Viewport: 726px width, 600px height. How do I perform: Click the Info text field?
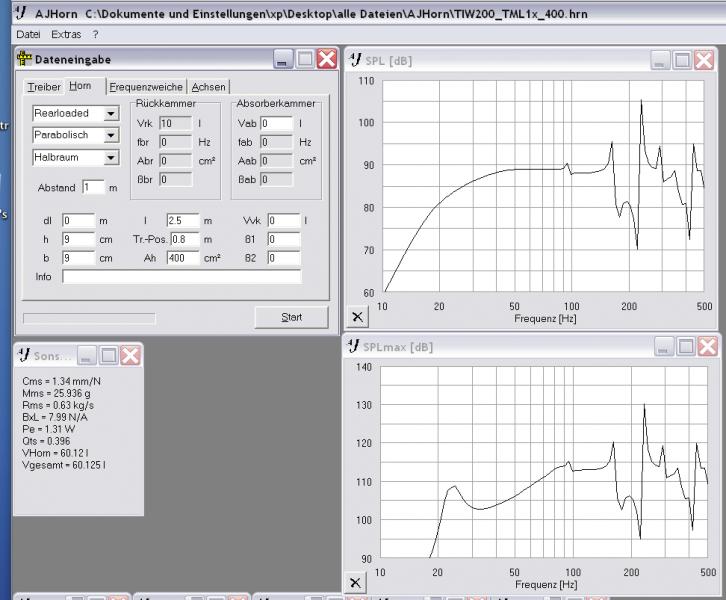(180, 276)
